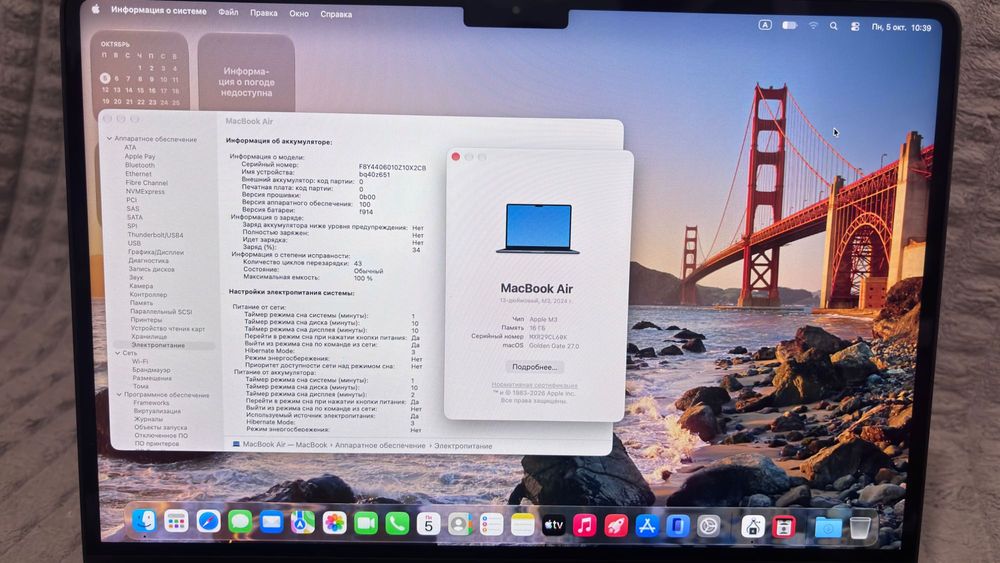Open Launchpad apps grid in Dock

pos(176,522)
